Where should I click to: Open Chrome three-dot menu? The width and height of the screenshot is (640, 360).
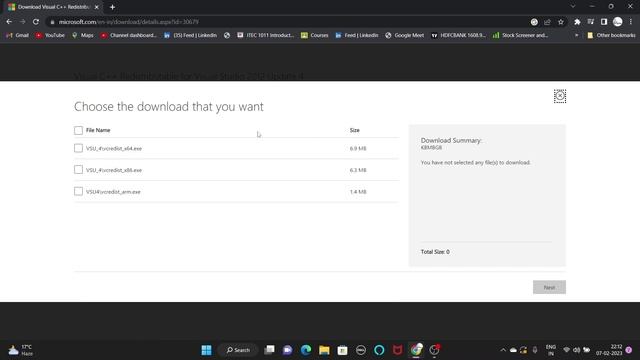coord(631,22)
